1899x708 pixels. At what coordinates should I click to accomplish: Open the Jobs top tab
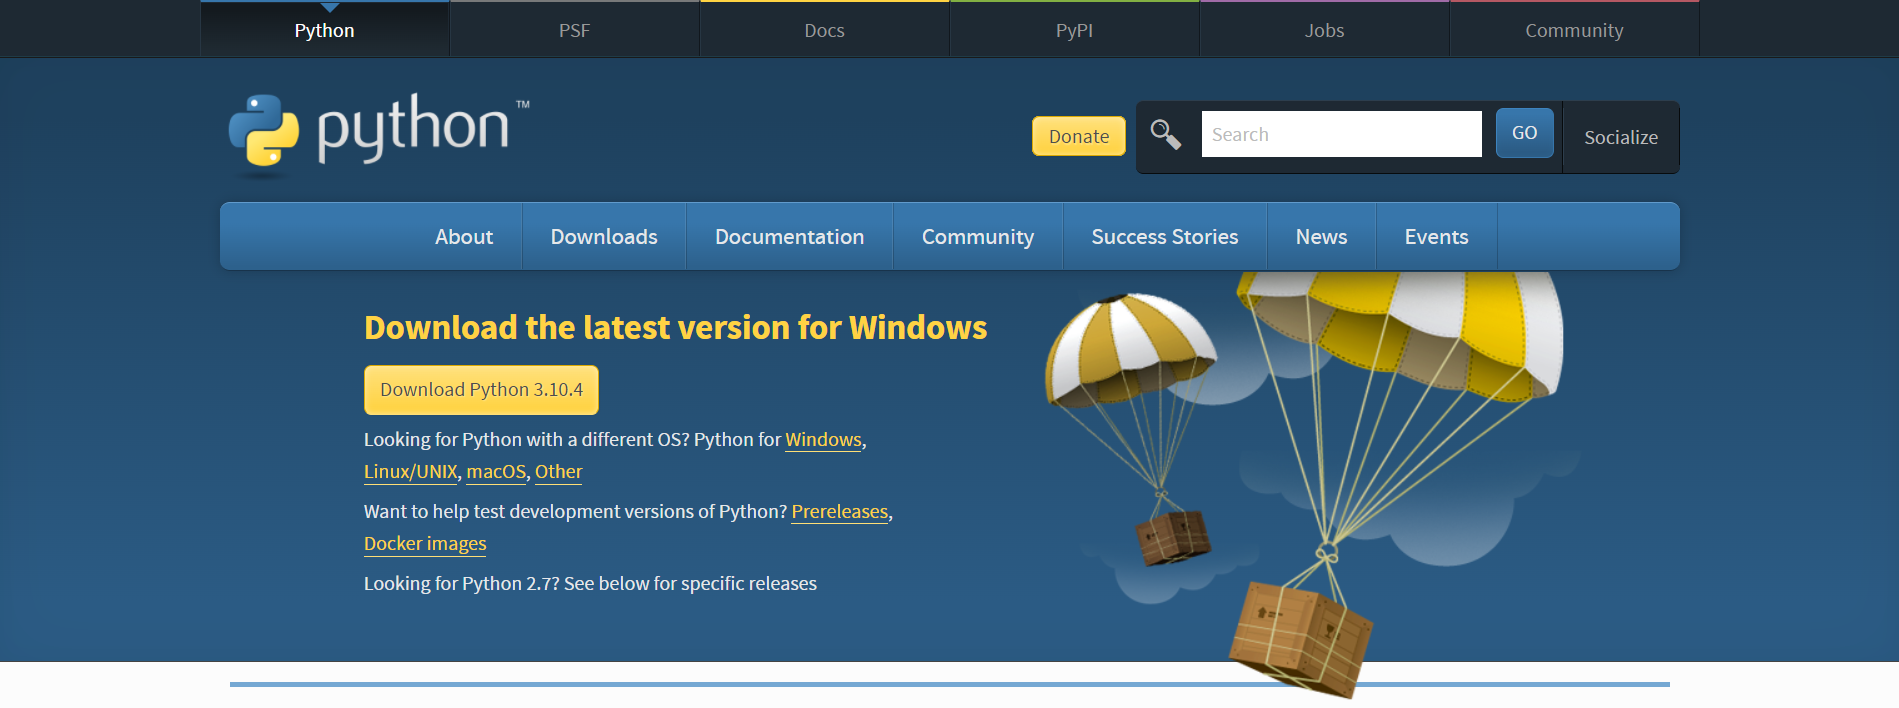point(1325,30)
